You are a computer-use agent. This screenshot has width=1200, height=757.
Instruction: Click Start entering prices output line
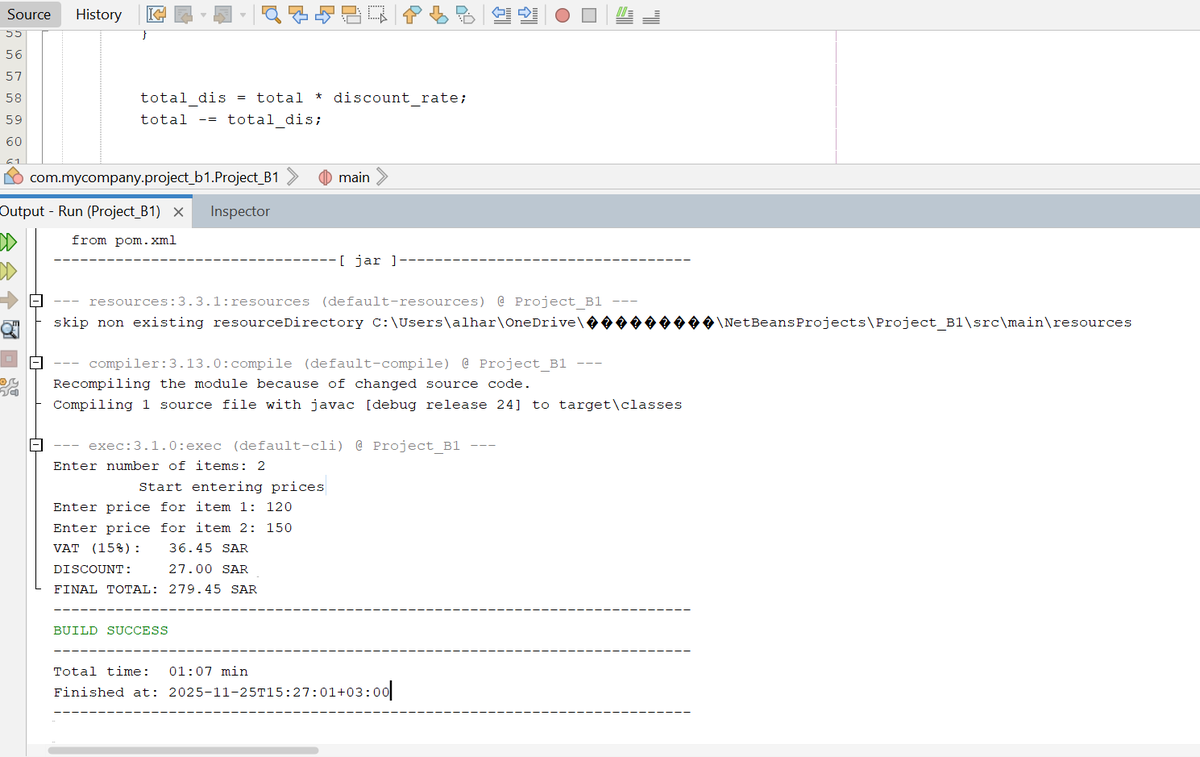pos(231,487)
